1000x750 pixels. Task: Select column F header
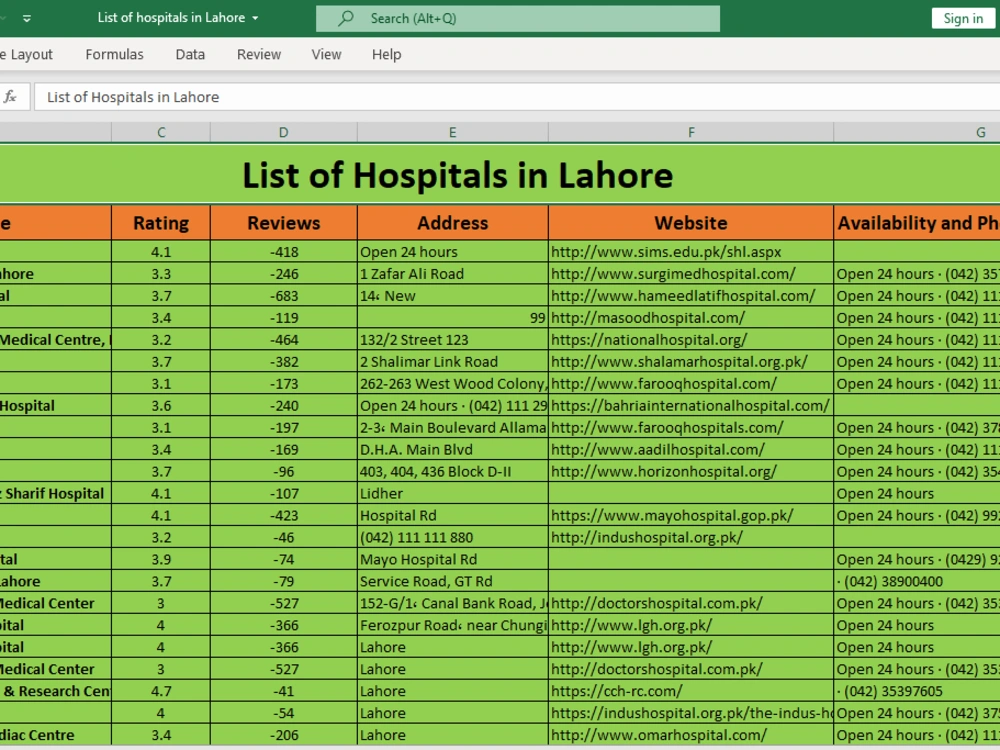pos(691,132)
